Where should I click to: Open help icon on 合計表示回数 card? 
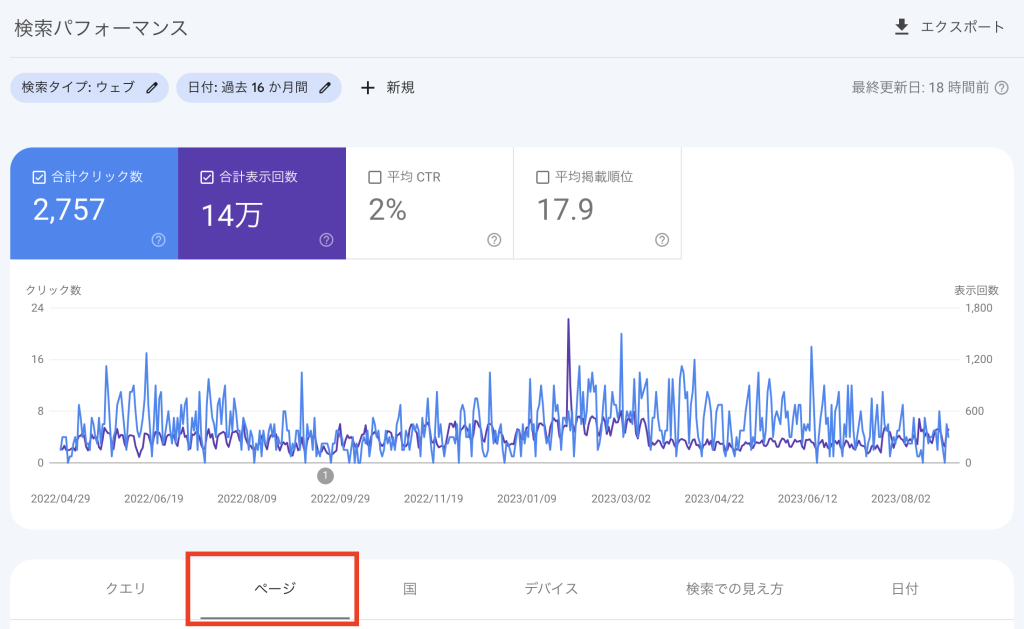click(326, 240)
